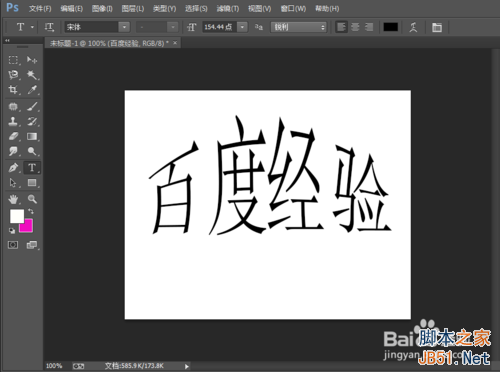Viewport: 500px width, 372px height.
Task: Open the Create Warped Text dialog
Action: coord(414,27)
